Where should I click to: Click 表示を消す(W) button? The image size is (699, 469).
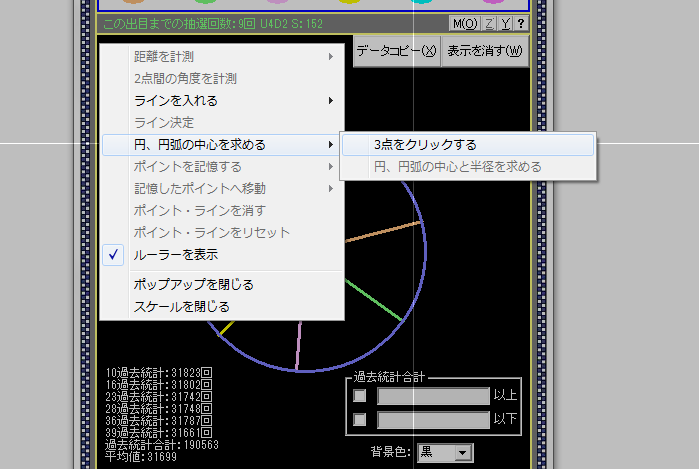(x=485, y=51)
